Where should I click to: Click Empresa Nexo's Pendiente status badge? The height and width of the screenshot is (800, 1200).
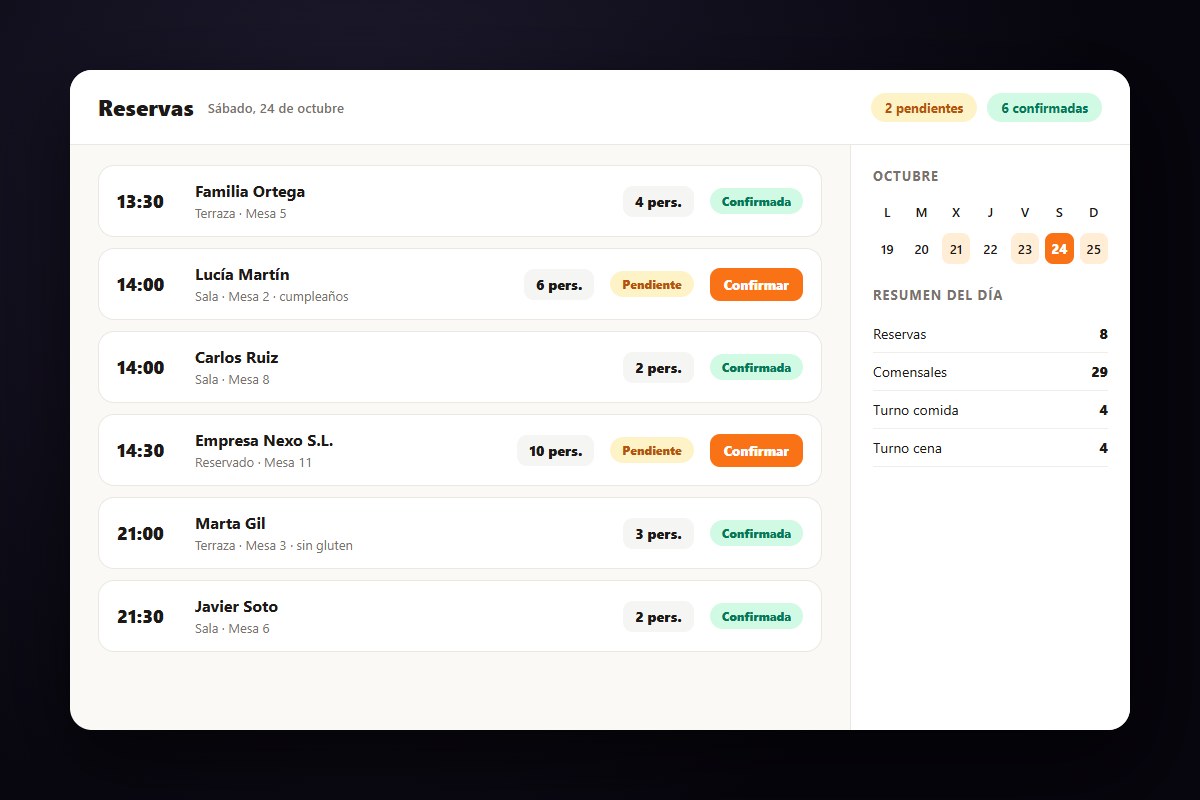(652, 451)
